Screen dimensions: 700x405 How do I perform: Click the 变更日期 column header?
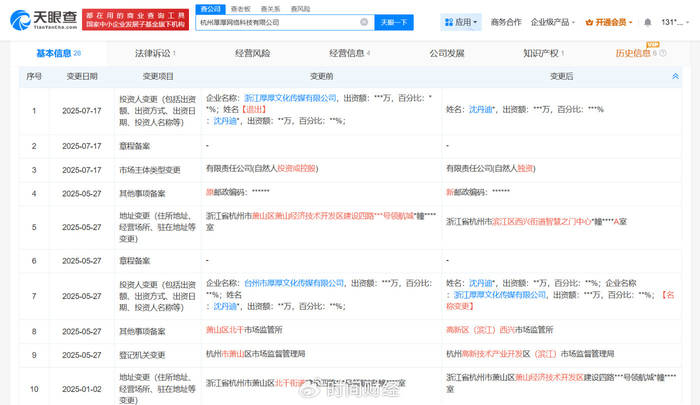(x=82, y=76)
